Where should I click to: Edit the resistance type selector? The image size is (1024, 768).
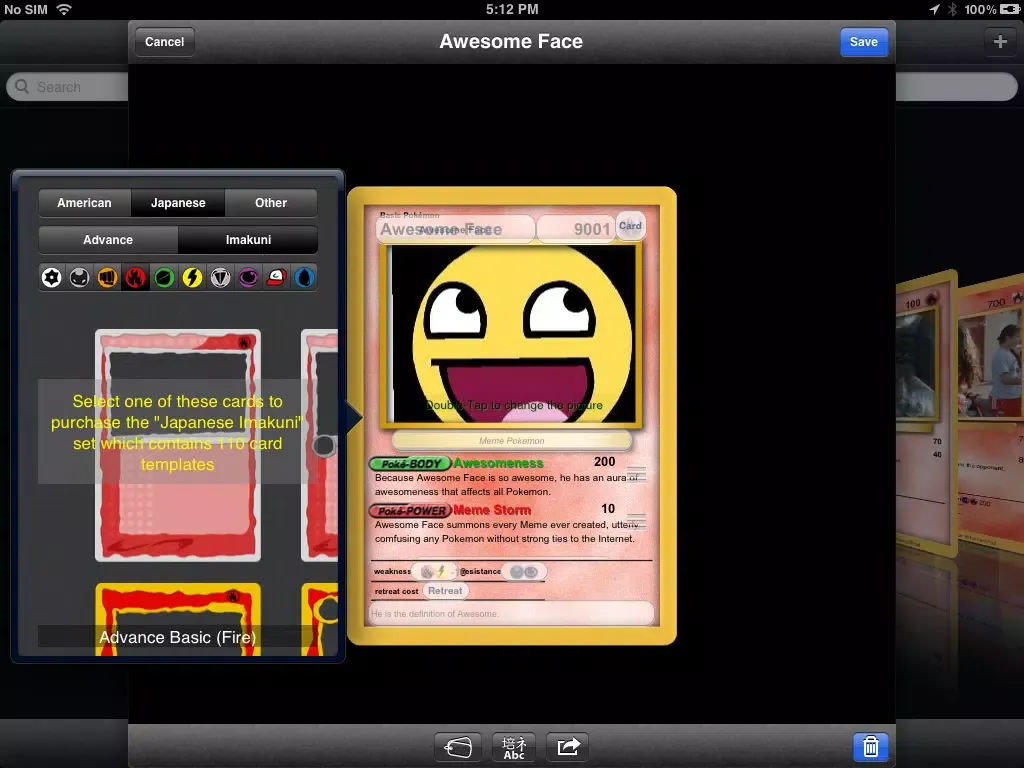coord(524,571)
